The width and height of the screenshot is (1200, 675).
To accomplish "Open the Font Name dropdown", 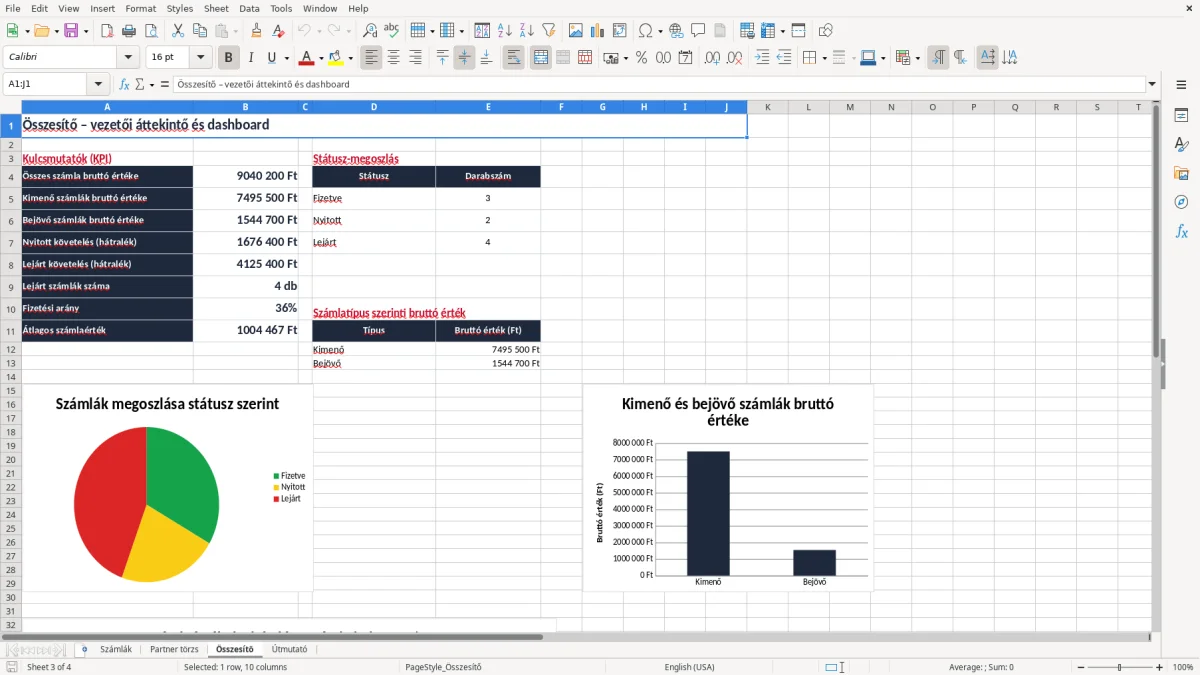I will coord(127,58).
